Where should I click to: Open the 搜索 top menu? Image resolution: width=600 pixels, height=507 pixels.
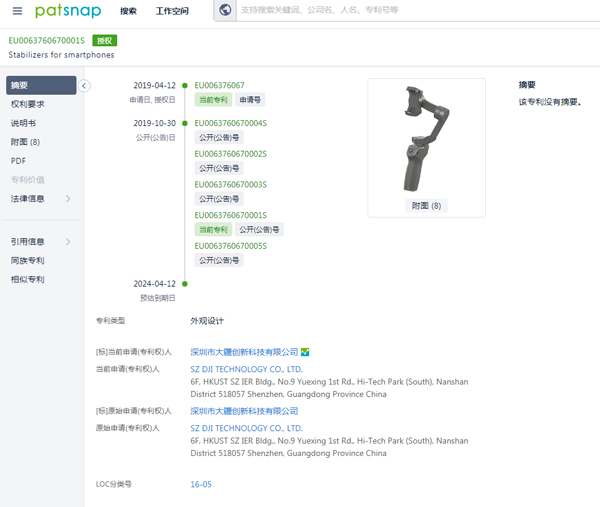(x=128, y=11)
